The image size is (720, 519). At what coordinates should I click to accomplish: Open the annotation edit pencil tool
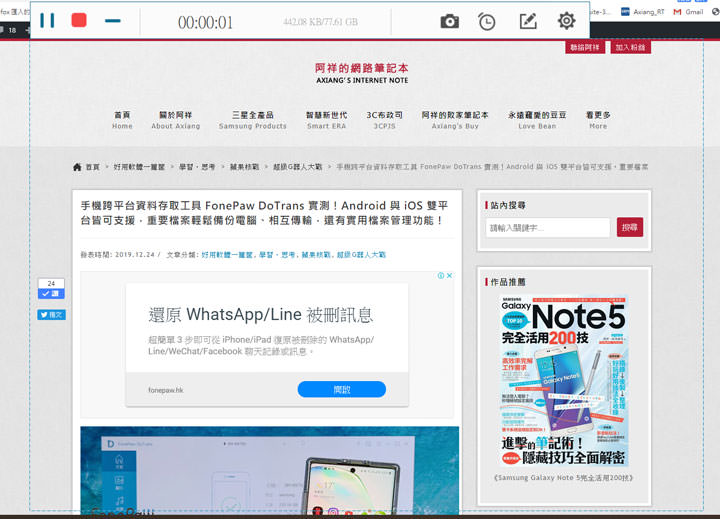528,21
